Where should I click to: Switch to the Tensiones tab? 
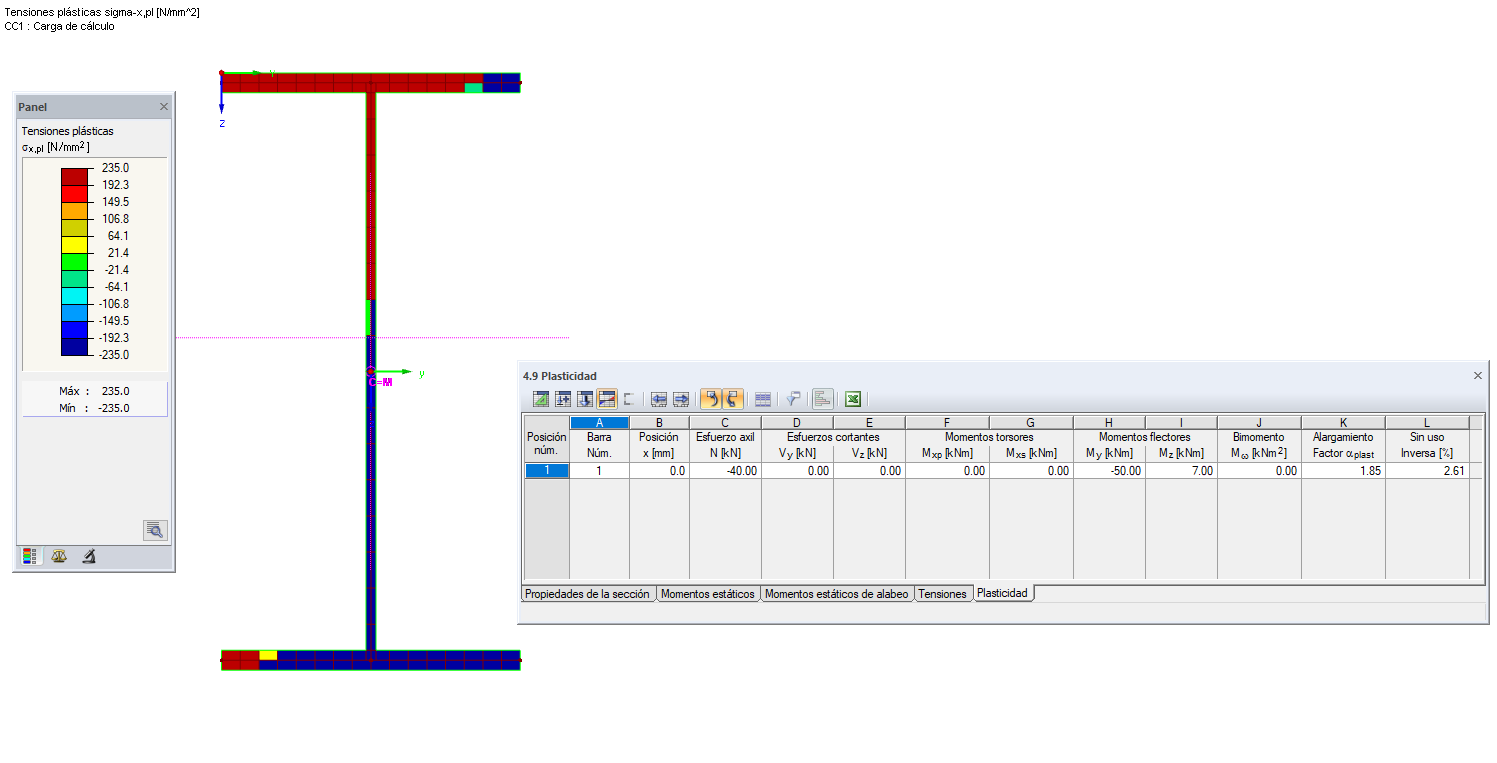coord(943,593)
